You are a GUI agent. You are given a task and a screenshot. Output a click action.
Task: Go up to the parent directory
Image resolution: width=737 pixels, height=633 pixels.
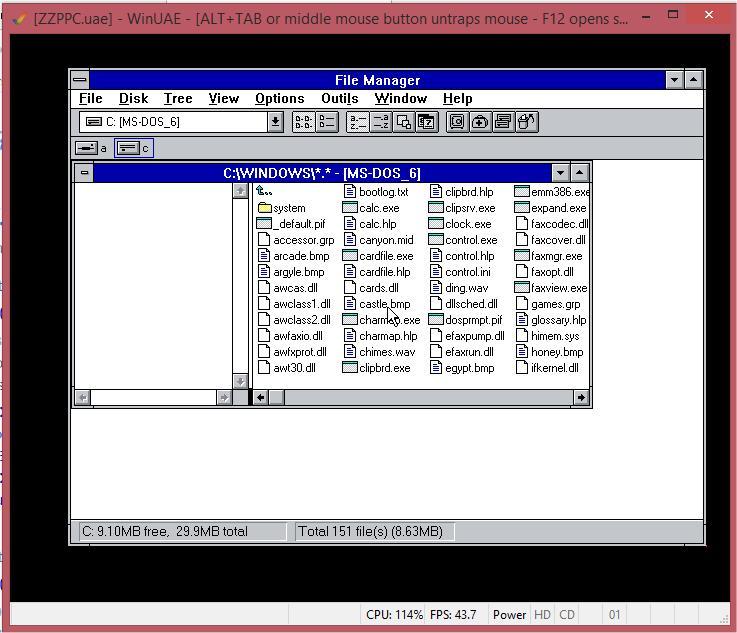(264, 191)
